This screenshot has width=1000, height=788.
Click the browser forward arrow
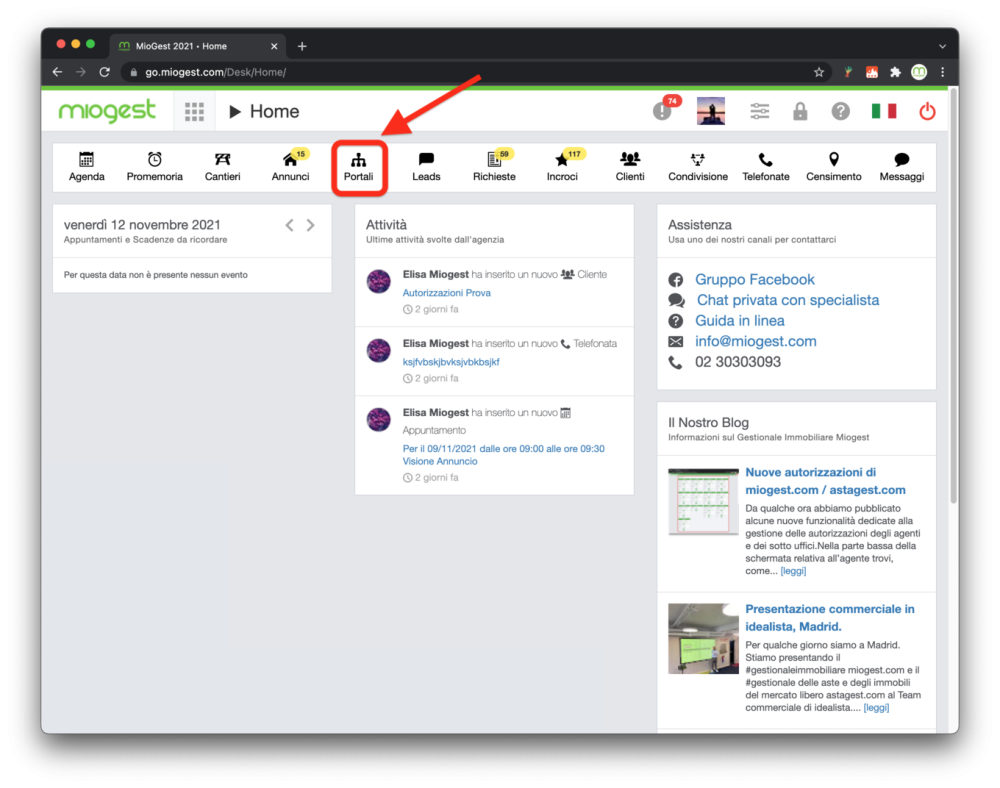coord(80,72)
